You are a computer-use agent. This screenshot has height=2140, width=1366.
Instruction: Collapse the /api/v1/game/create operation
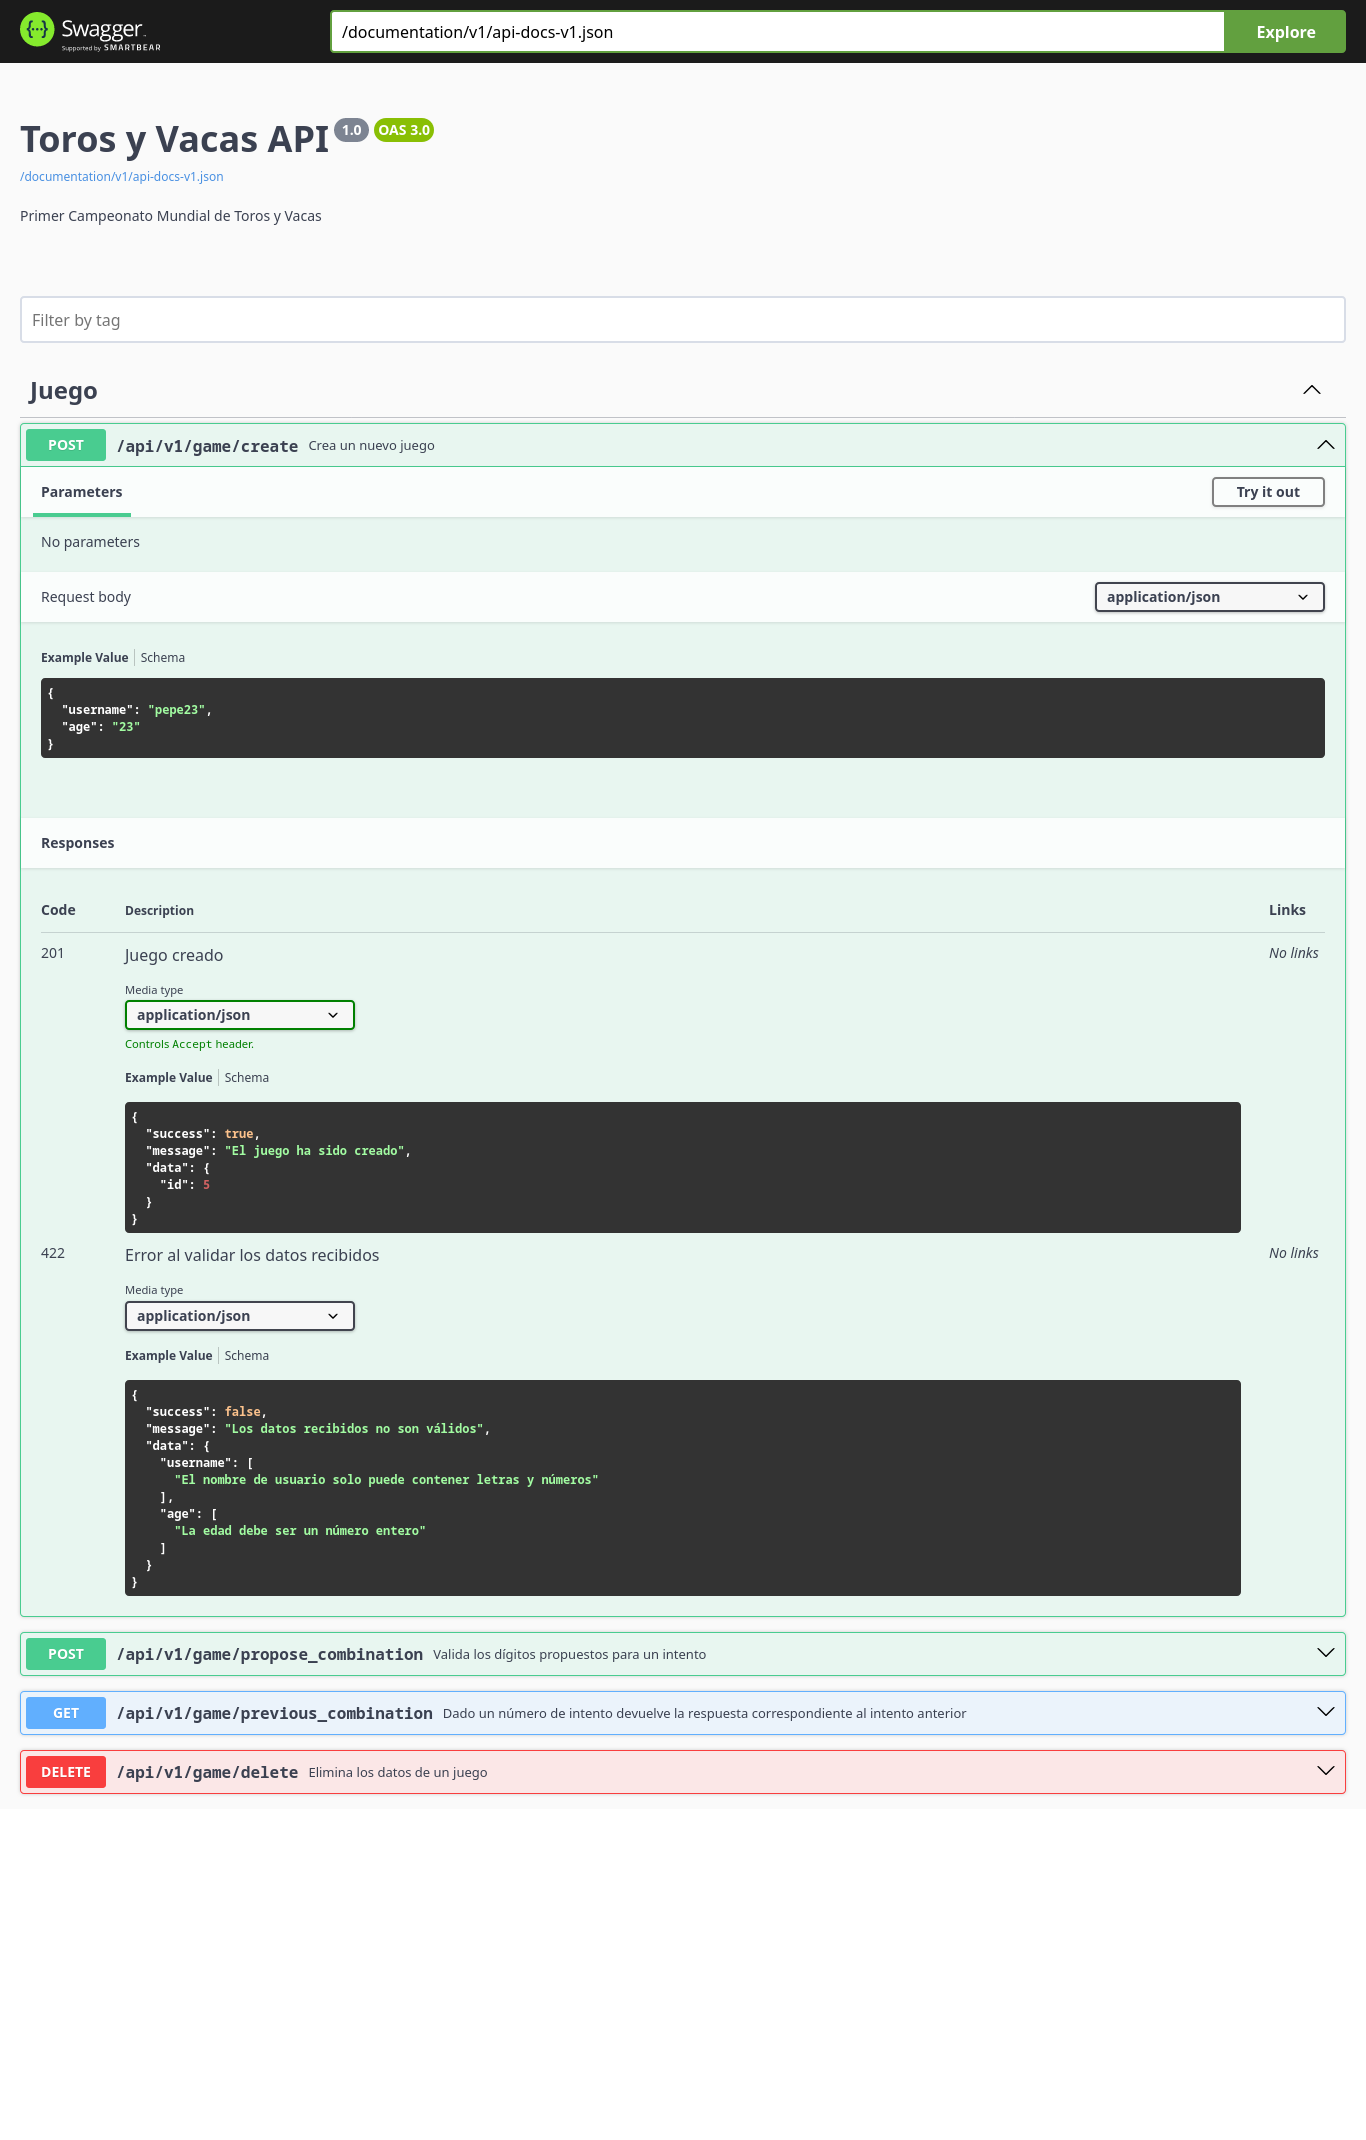tap(1325, 445)
